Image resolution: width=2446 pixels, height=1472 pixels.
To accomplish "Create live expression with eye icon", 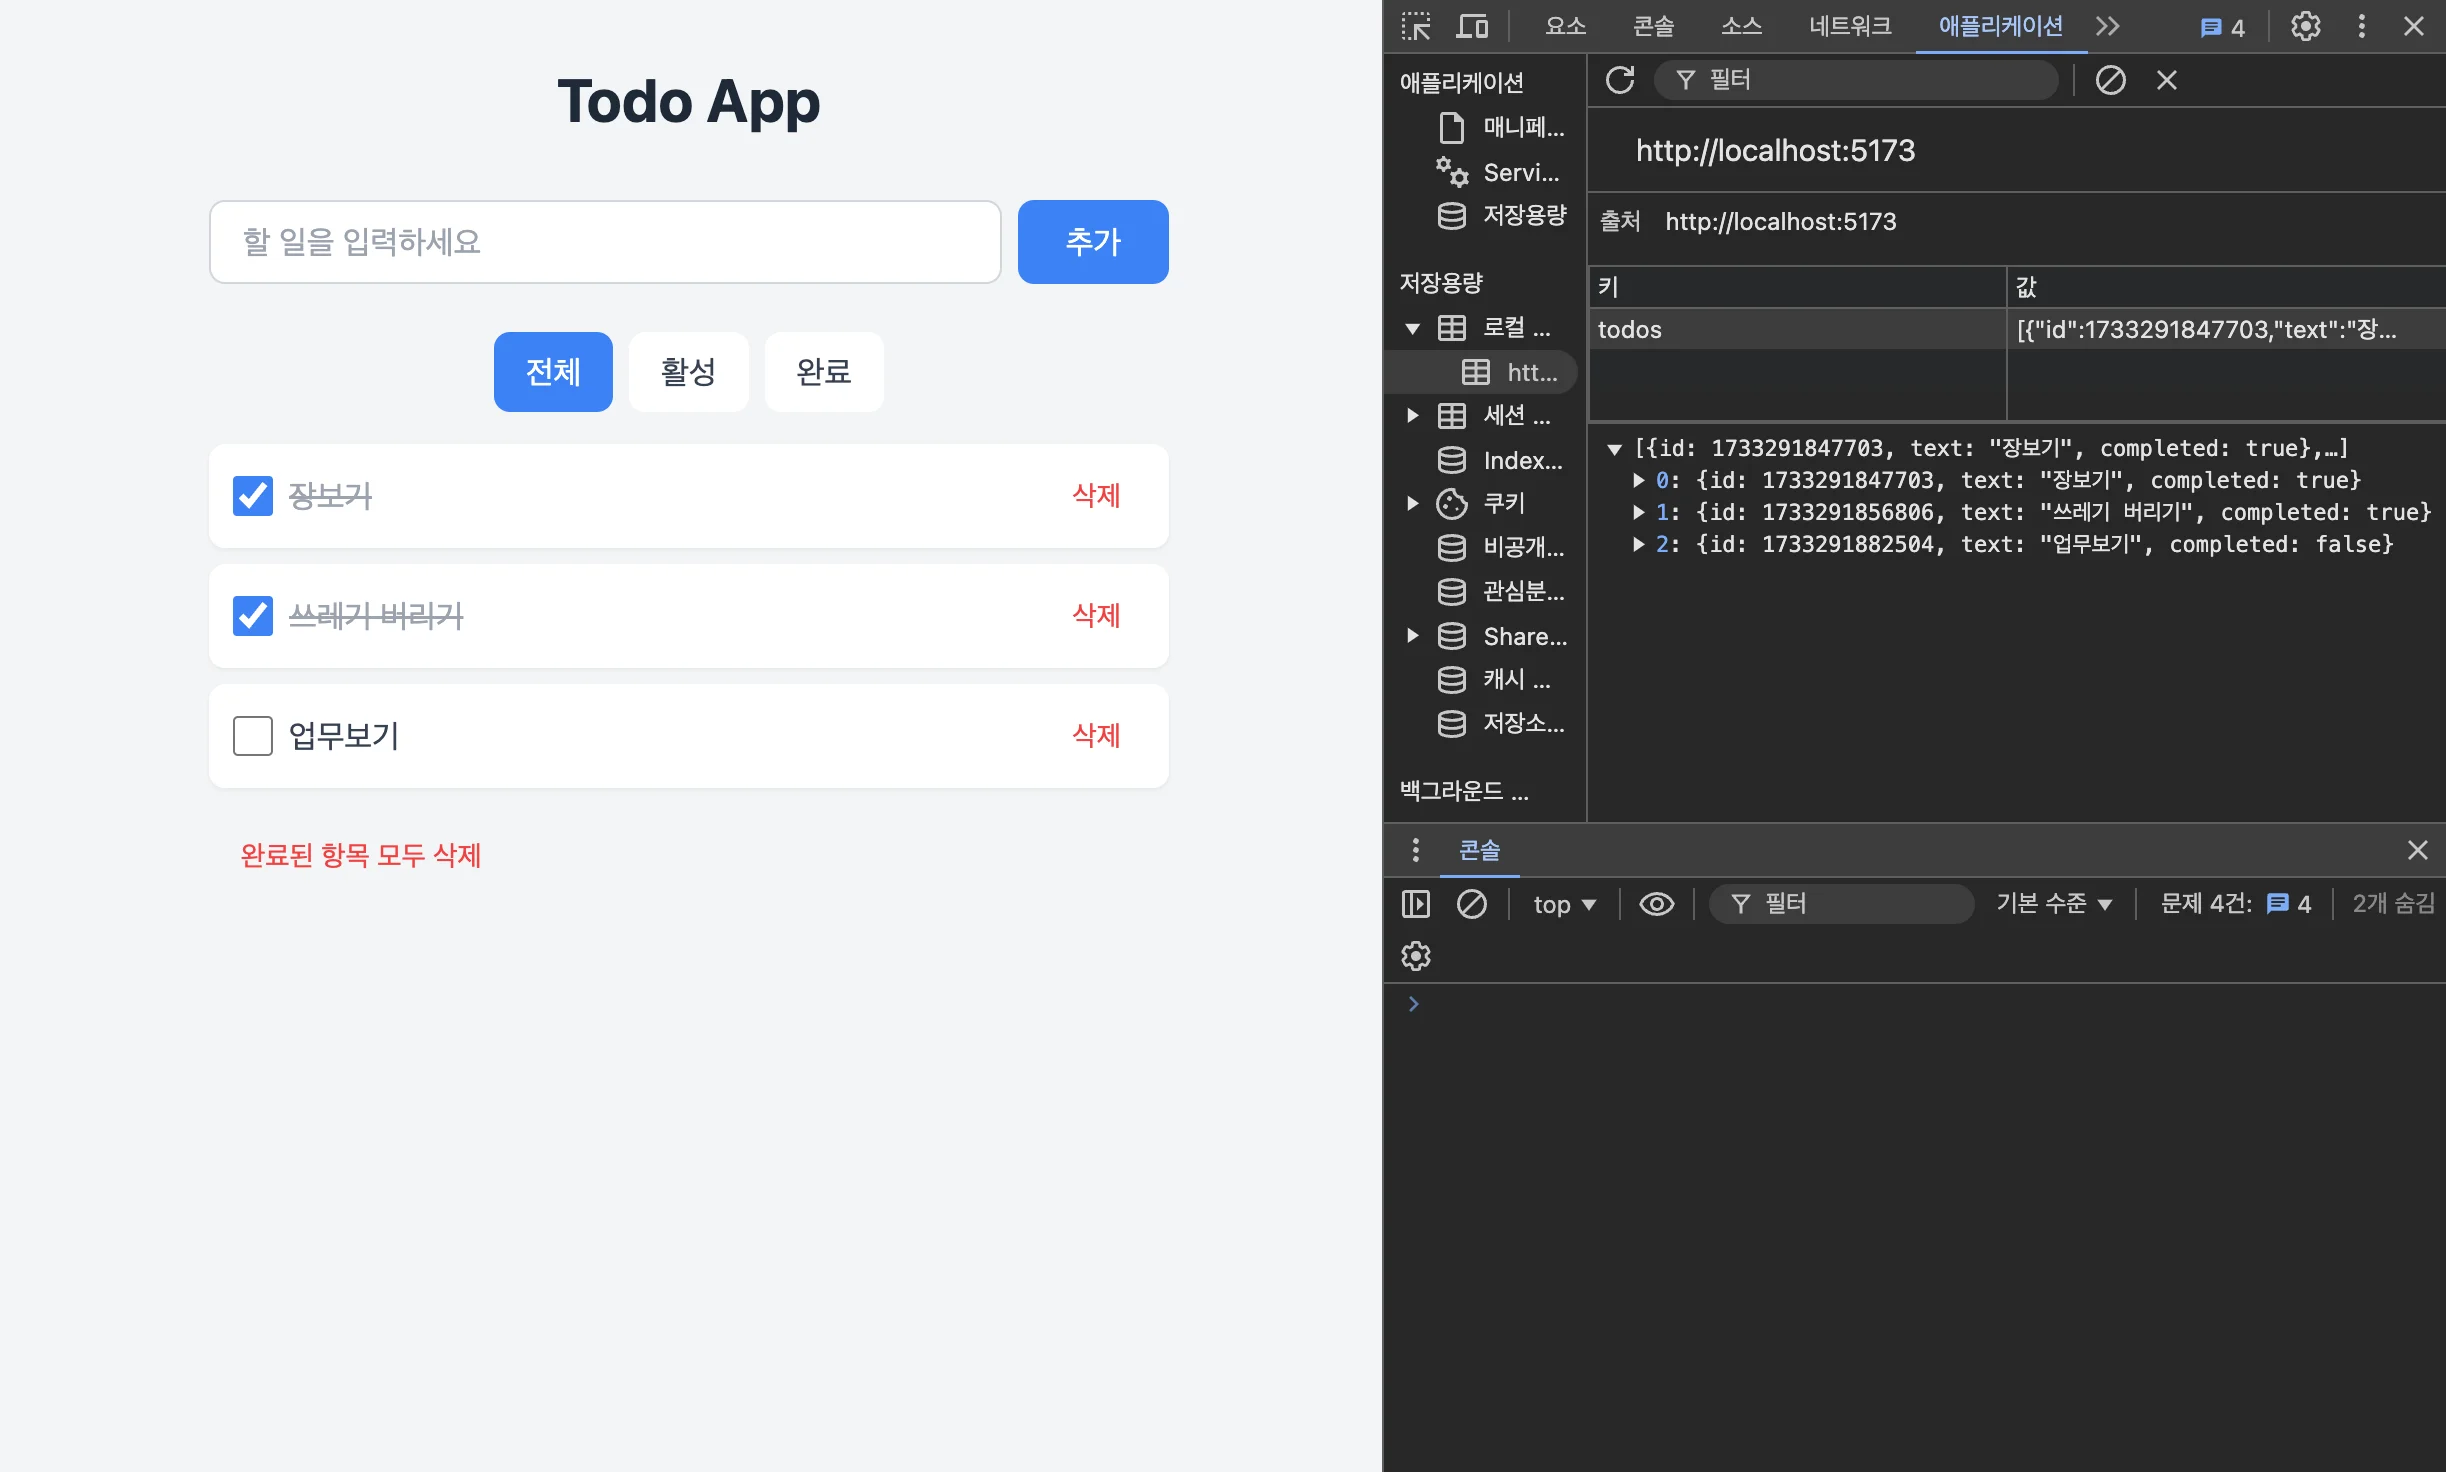I will (1656, 904).
